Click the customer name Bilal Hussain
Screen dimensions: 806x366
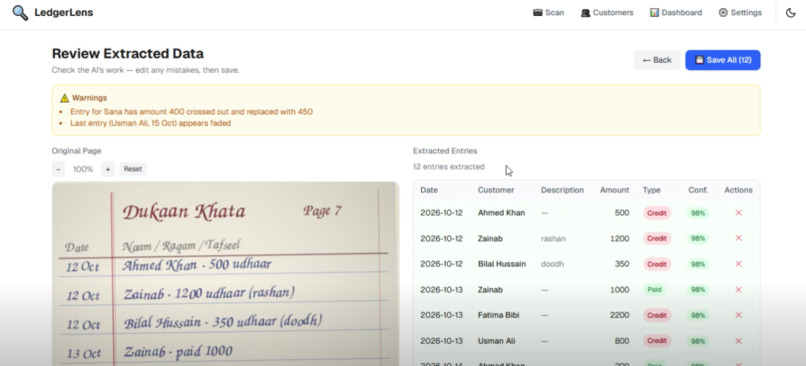(502, 264)
